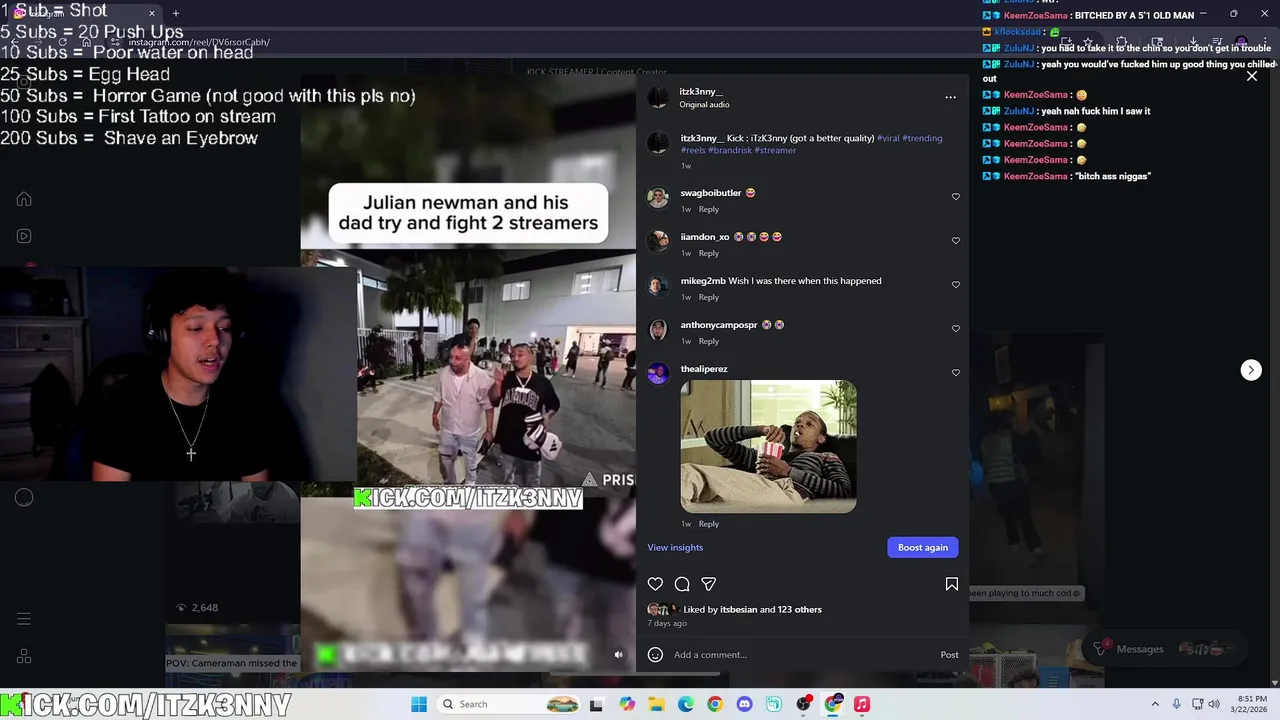Viewport: 1280px width, 720px height.
Task: View the 123 others who liked
Action: (x=800, y=609)
